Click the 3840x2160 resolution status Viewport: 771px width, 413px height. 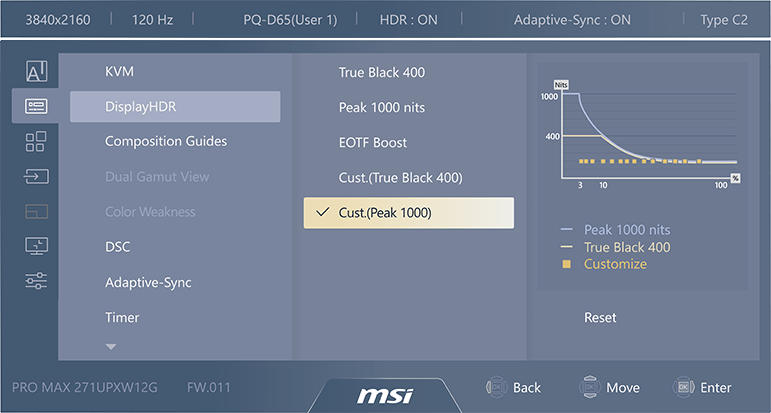click(x=58, y=20)
